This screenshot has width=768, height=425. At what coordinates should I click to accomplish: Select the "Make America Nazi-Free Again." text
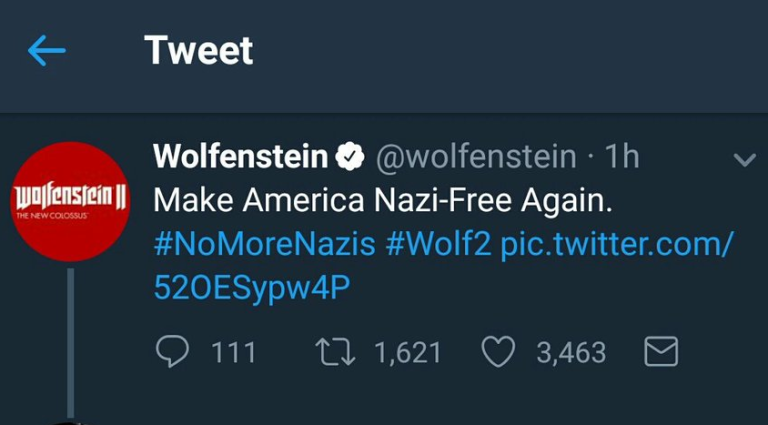click(x=381, y=200)
